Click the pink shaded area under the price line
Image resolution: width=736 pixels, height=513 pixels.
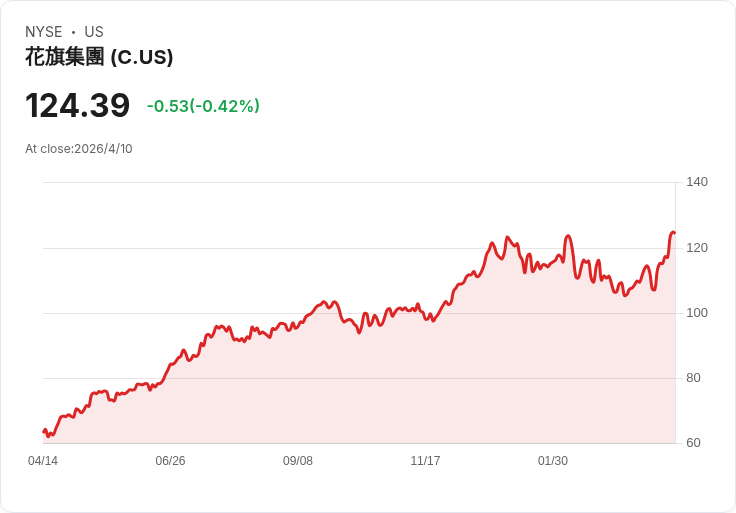(x=400, y=390)
